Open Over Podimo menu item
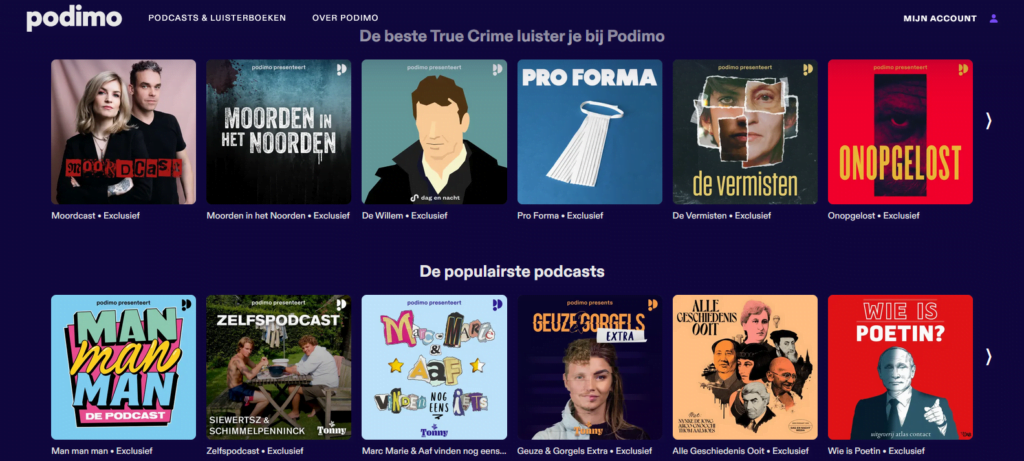This screenshot has height=461, width=1024. click(x=345, y=18)
